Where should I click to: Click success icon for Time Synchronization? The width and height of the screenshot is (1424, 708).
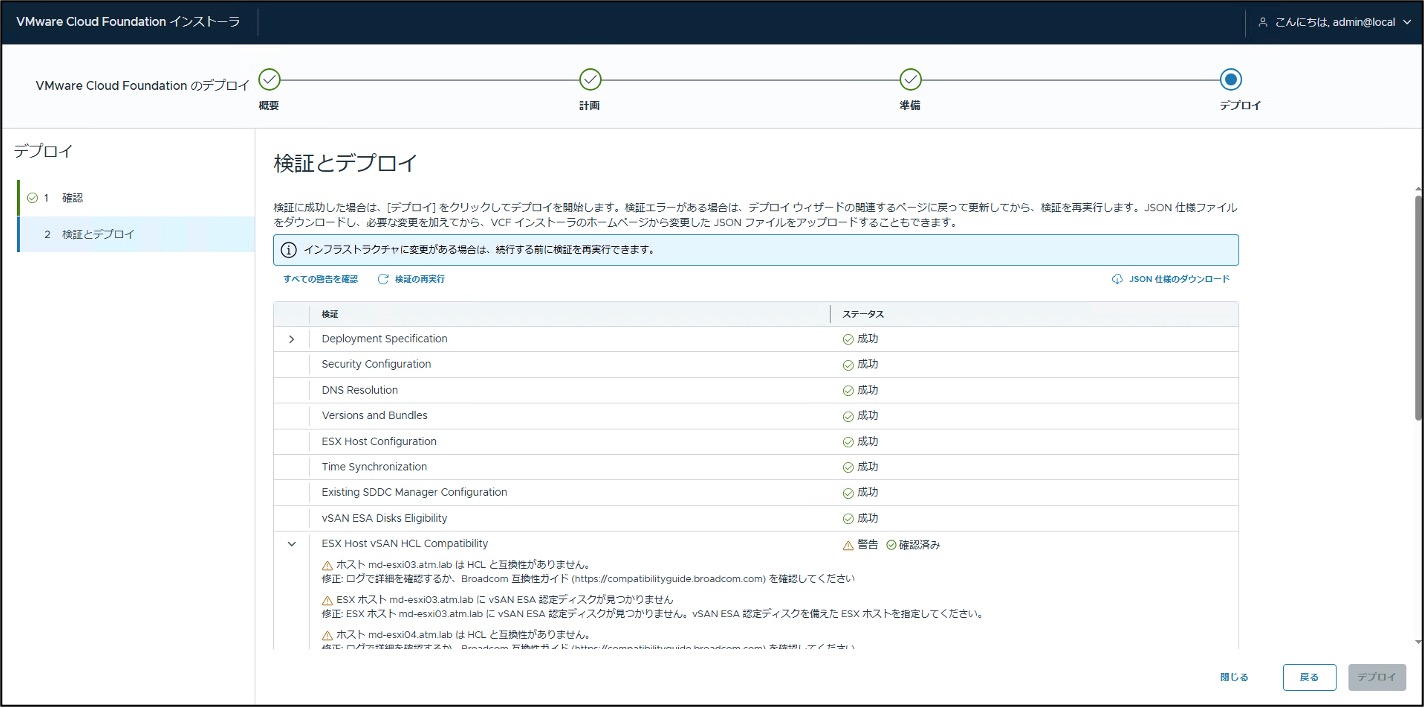click(x=848, y=467)
